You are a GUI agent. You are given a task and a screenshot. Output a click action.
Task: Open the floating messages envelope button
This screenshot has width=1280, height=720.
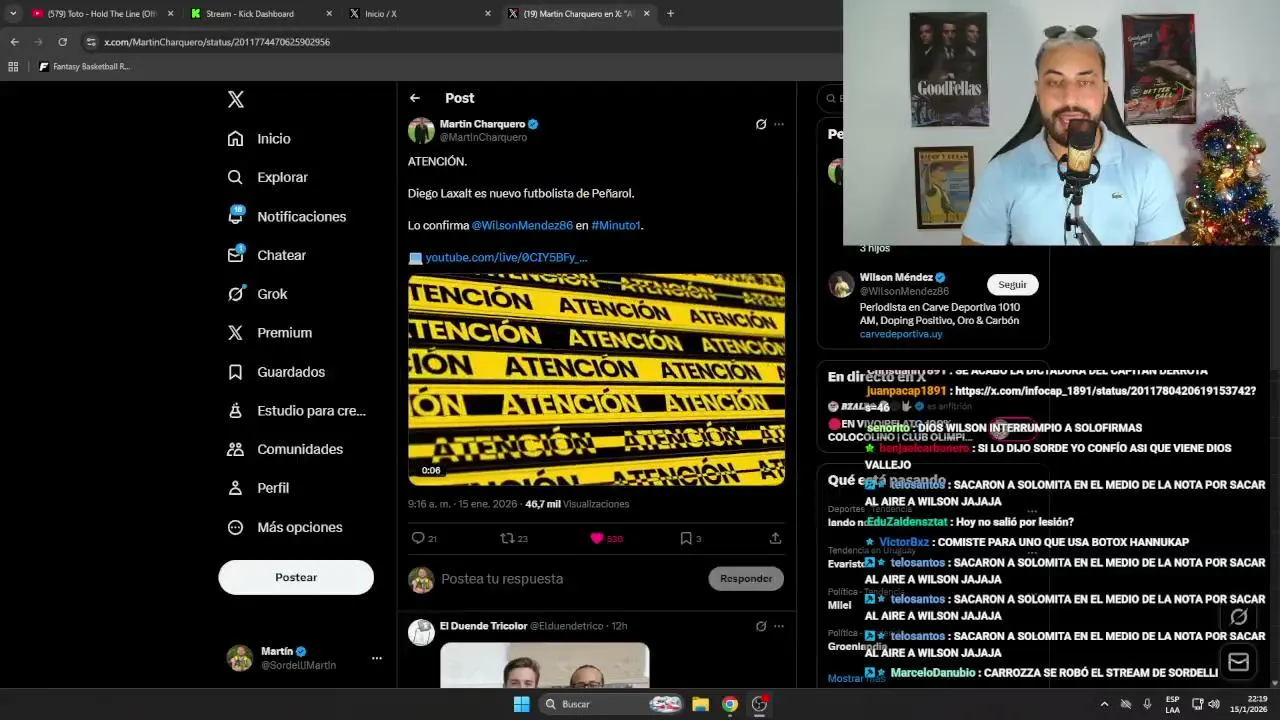pyautogui.click(x=1238, y=662)
